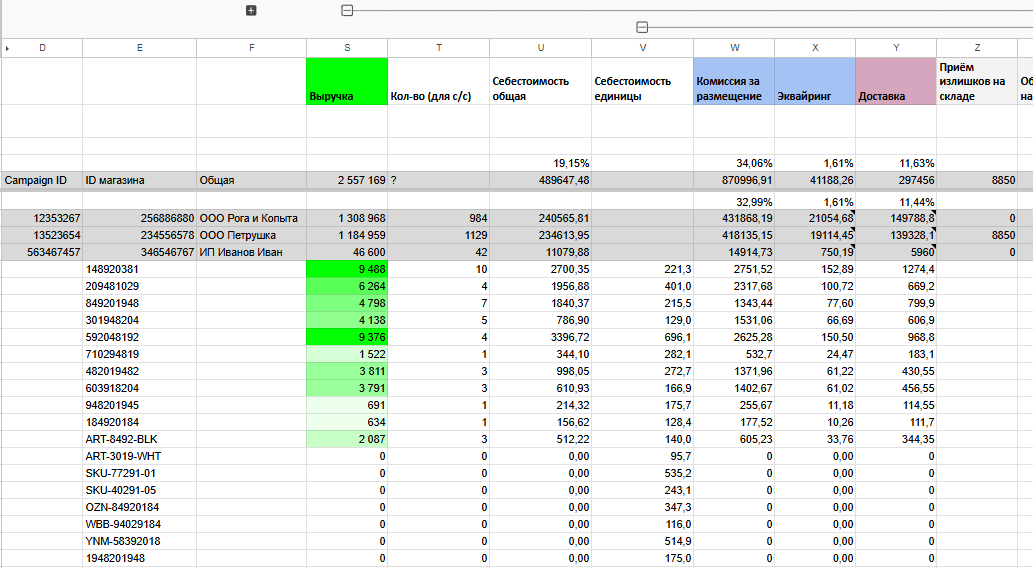
Task: Select column Z header
Action: (977, 48)
